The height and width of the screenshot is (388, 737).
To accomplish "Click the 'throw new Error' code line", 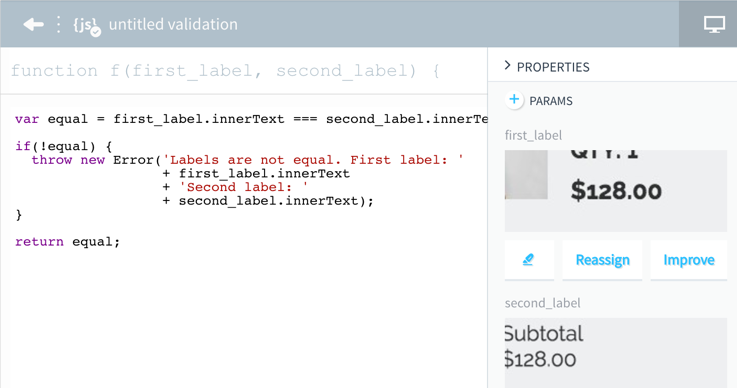I will tap(247, 160).
